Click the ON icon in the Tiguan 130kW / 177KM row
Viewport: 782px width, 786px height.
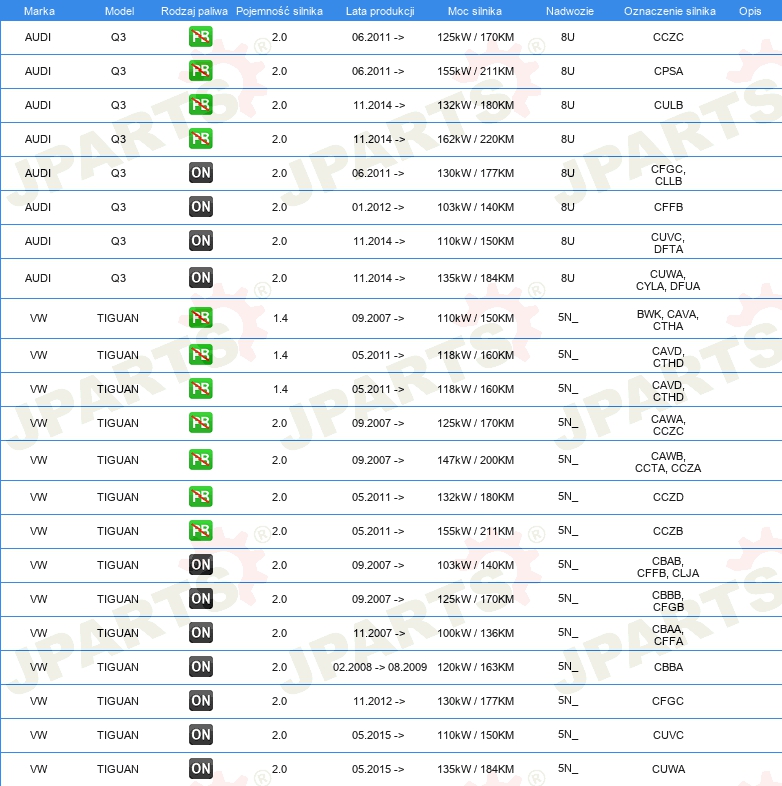(201, 701)
